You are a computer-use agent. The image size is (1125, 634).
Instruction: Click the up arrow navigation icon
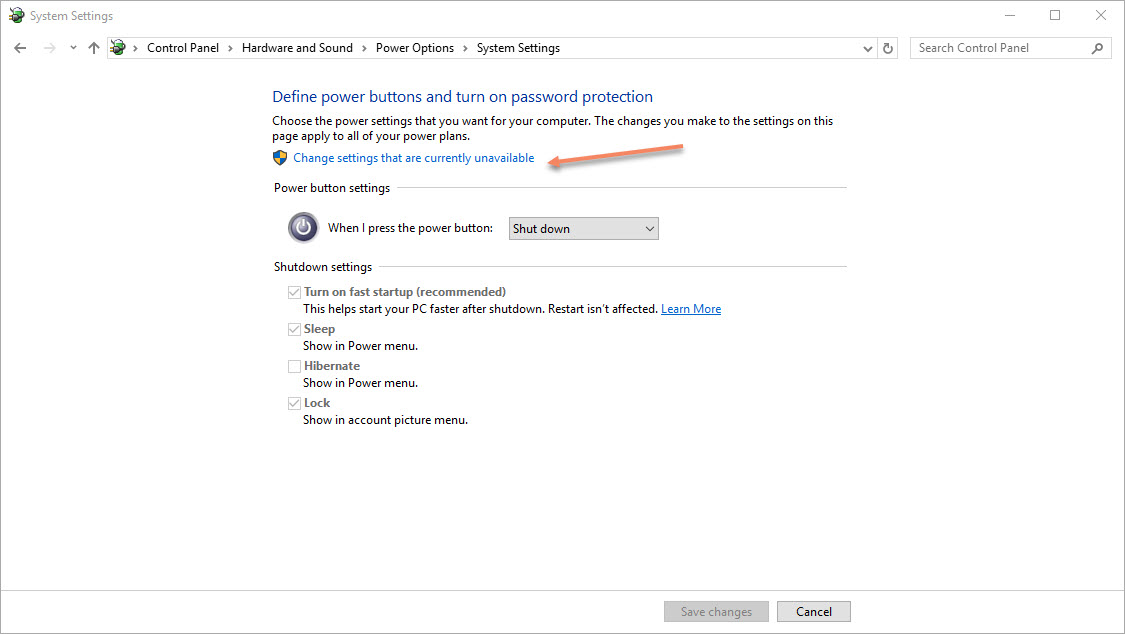point(93,47)
